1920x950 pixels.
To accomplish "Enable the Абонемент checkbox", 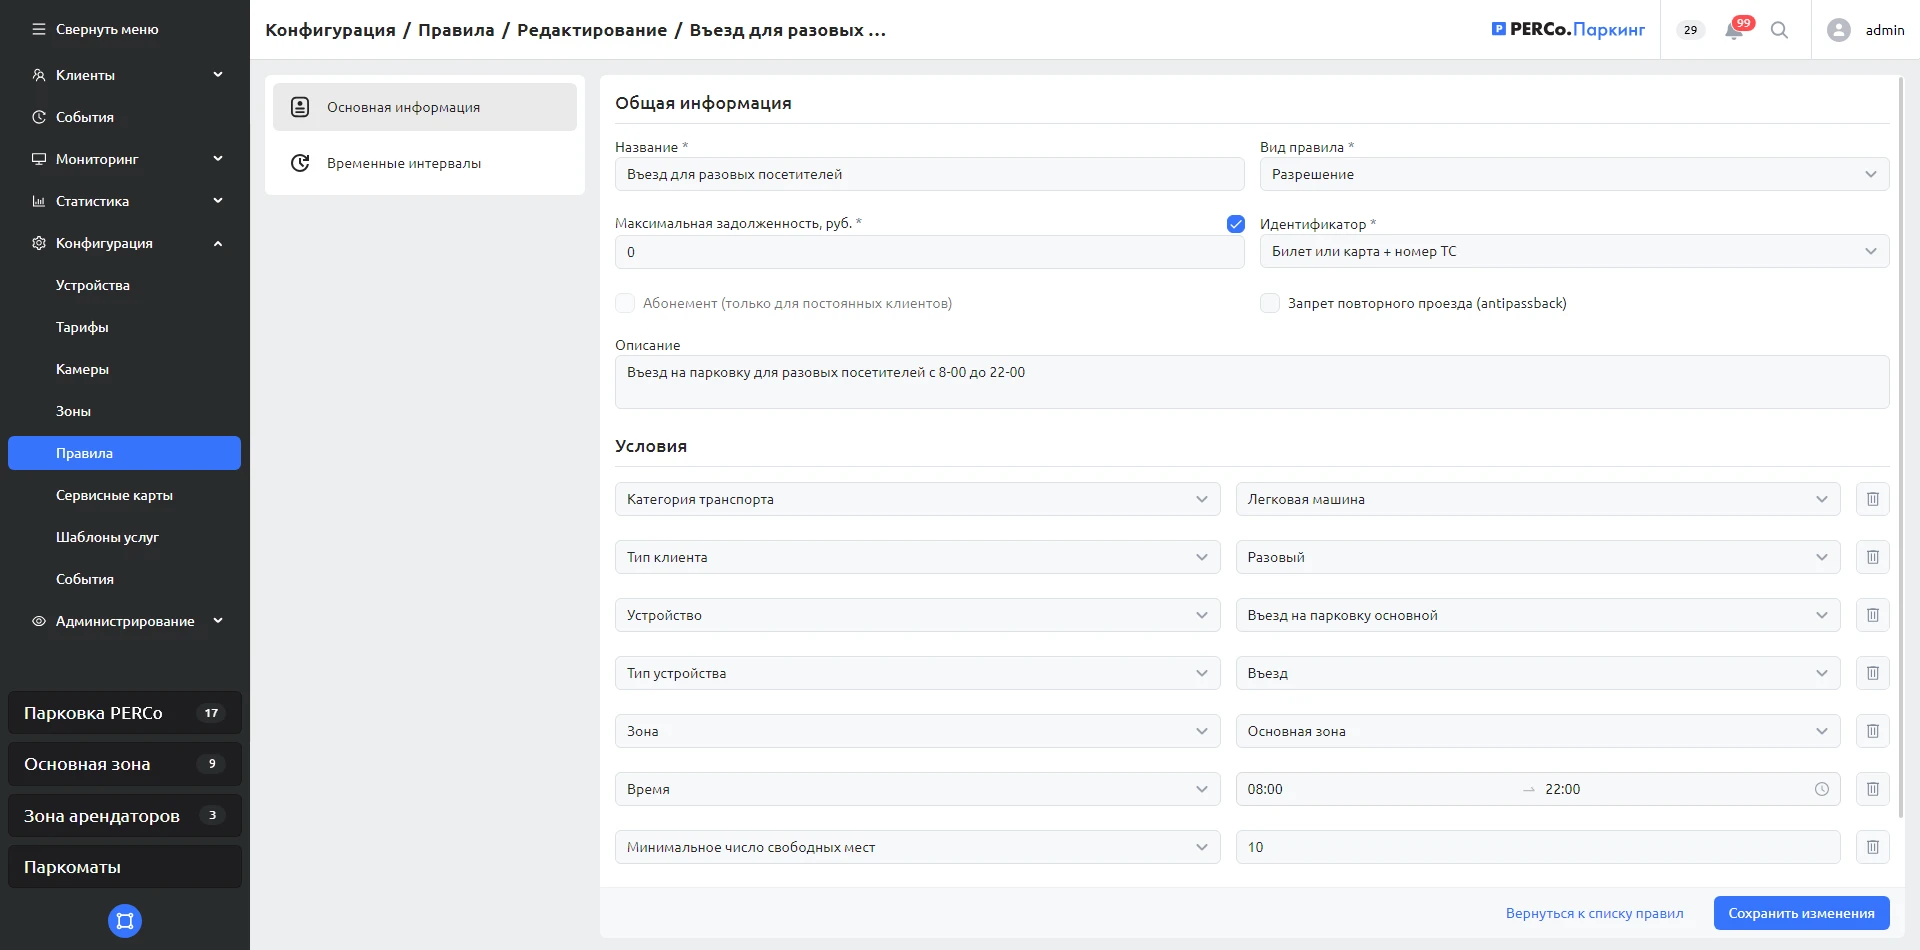I will pos(626,303).
